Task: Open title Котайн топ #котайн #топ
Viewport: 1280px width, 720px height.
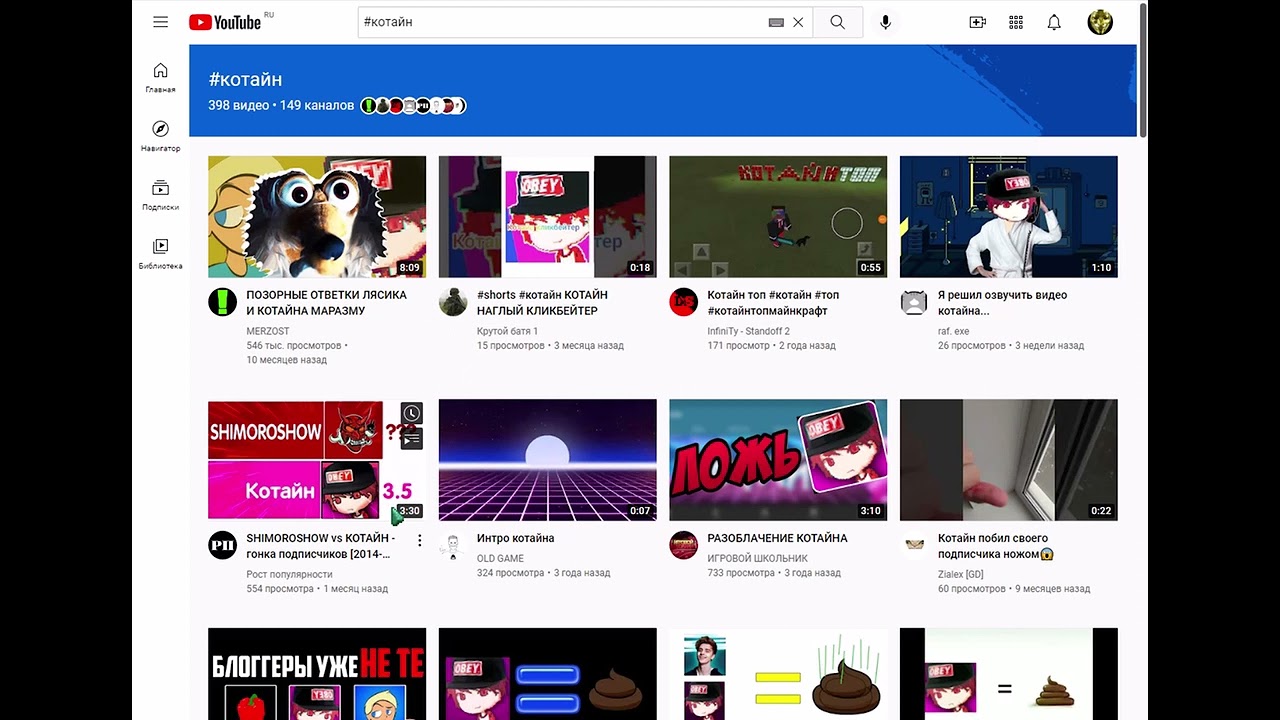Action: pyautogui.click(x=773, y=303)
